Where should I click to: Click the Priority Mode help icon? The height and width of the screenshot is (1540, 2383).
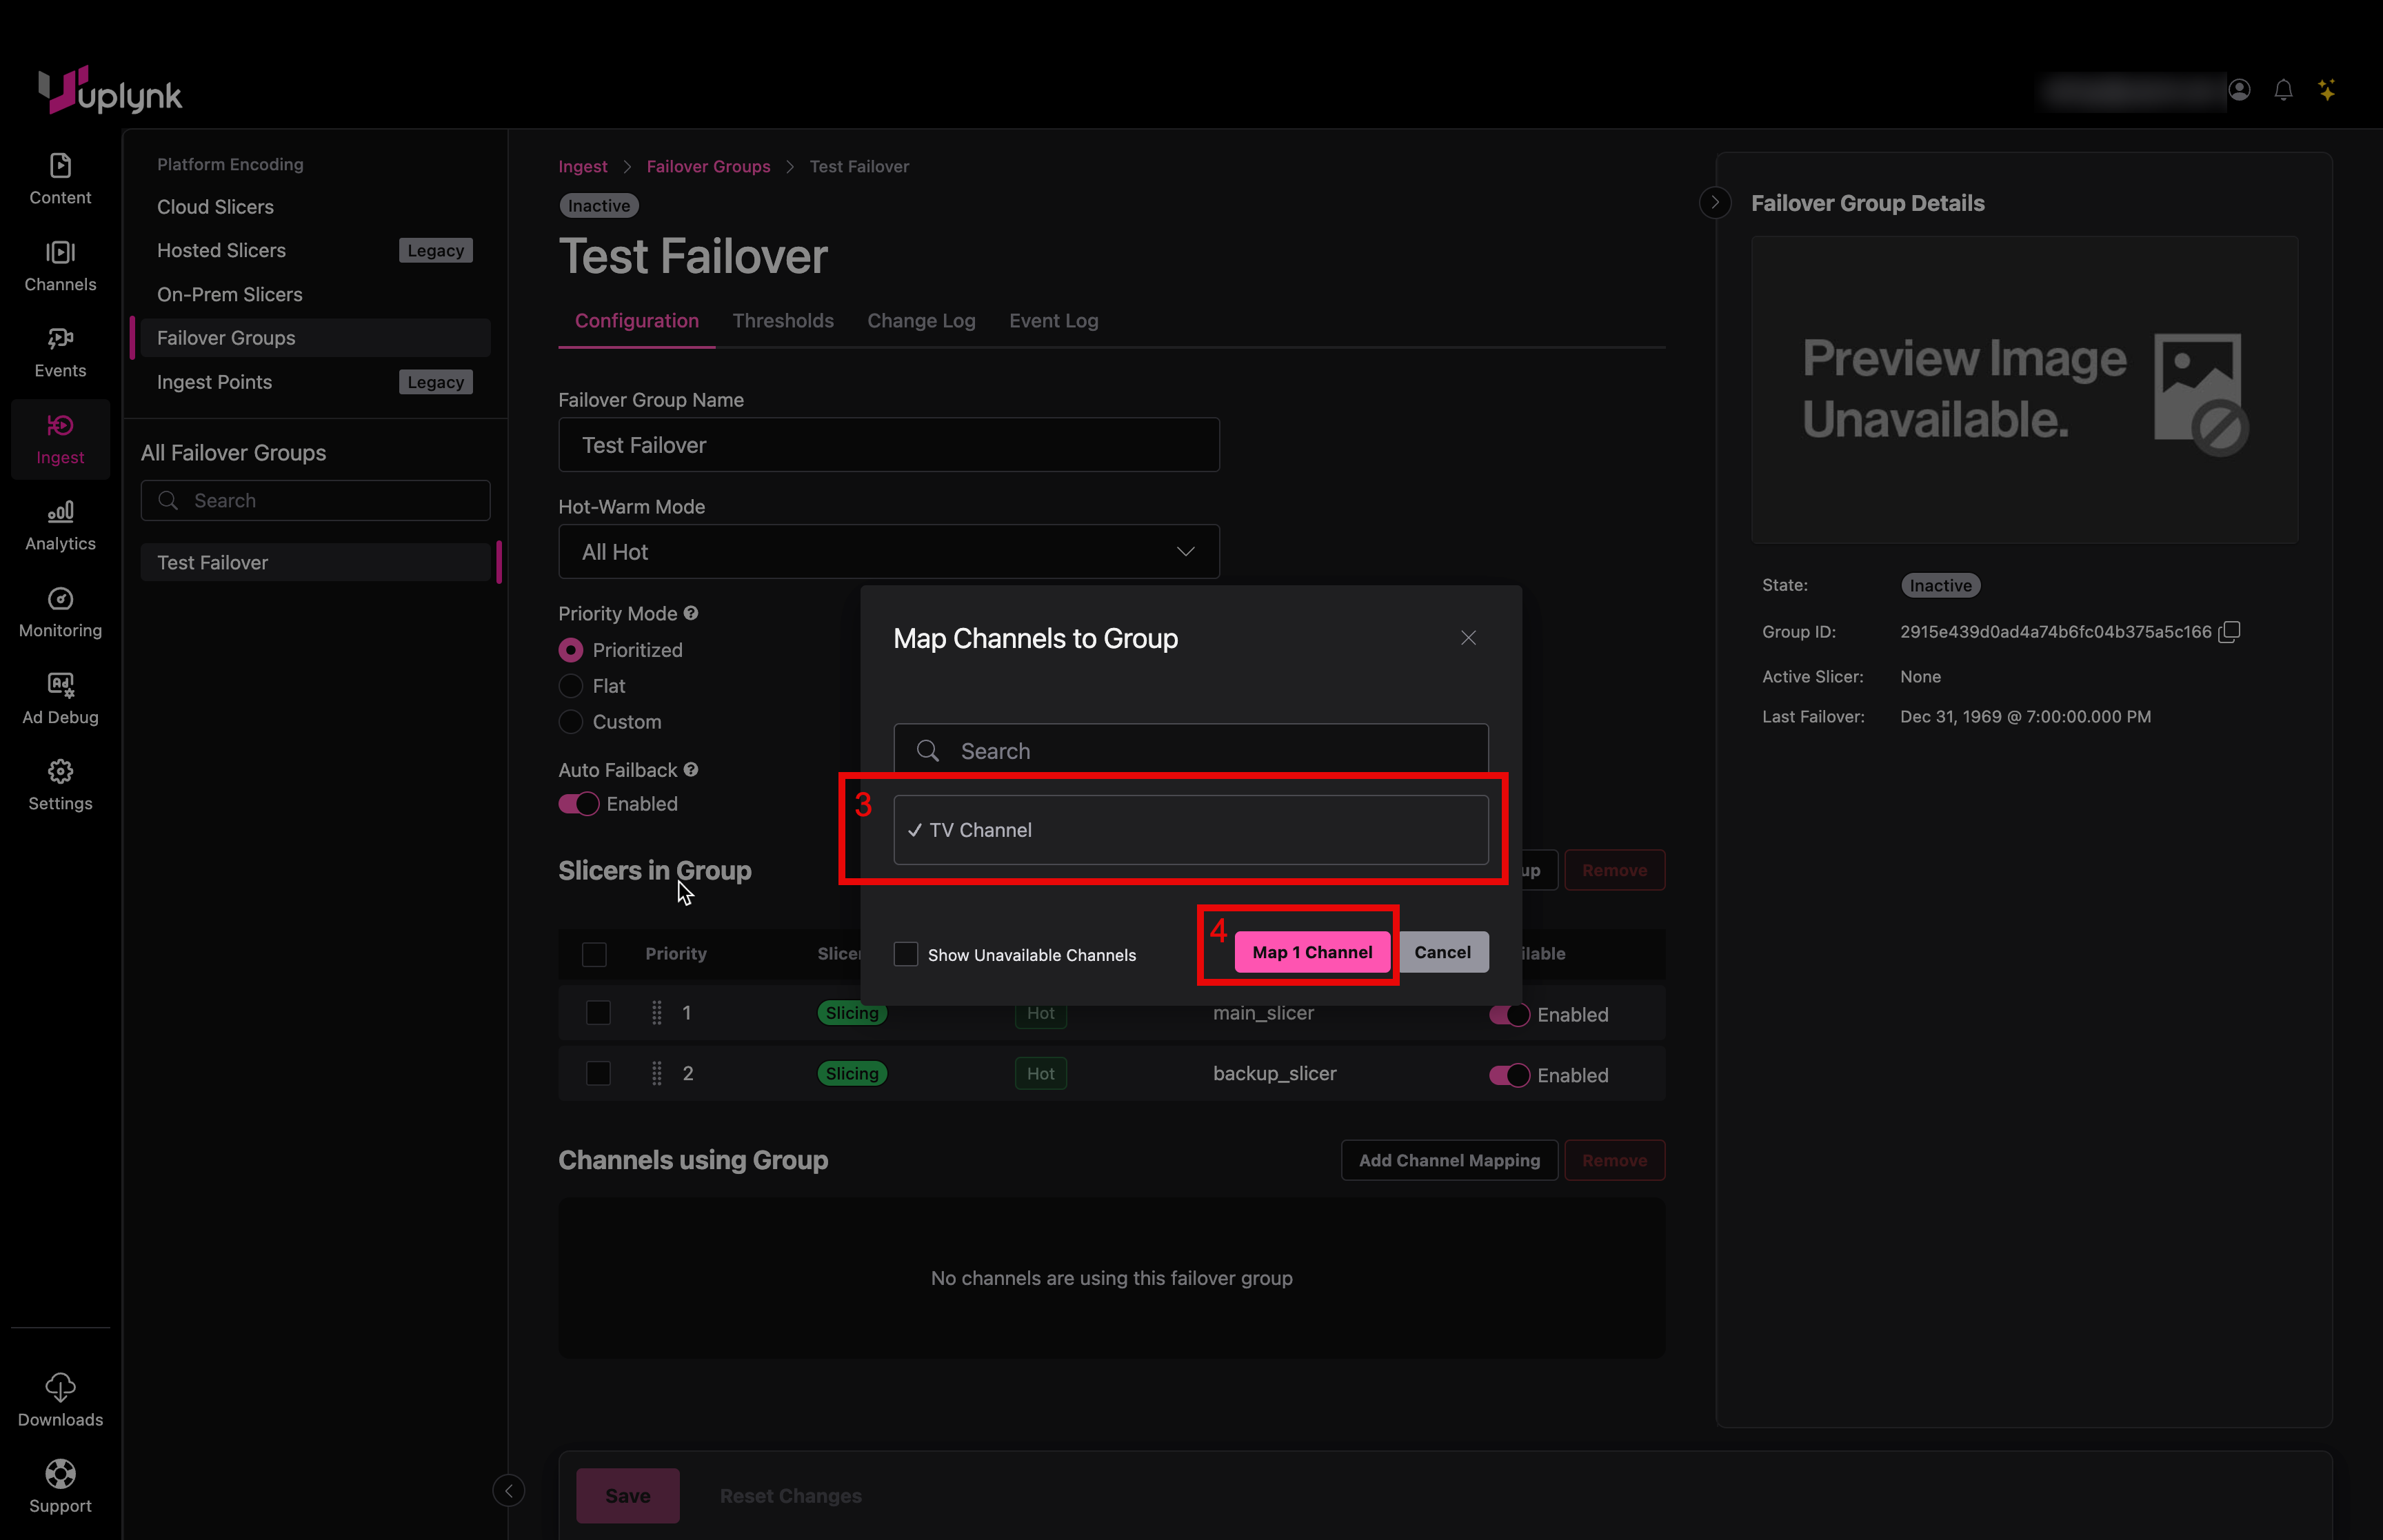(691, 613)
